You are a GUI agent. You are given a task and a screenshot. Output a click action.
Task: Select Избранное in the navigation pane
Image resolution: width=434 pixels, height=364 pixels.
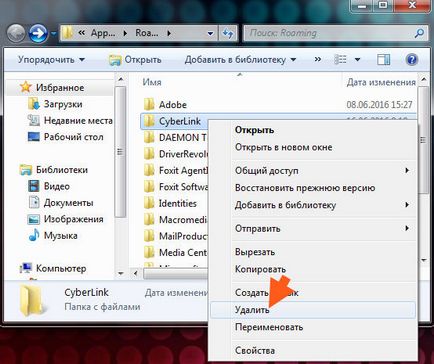click(60, 88)
